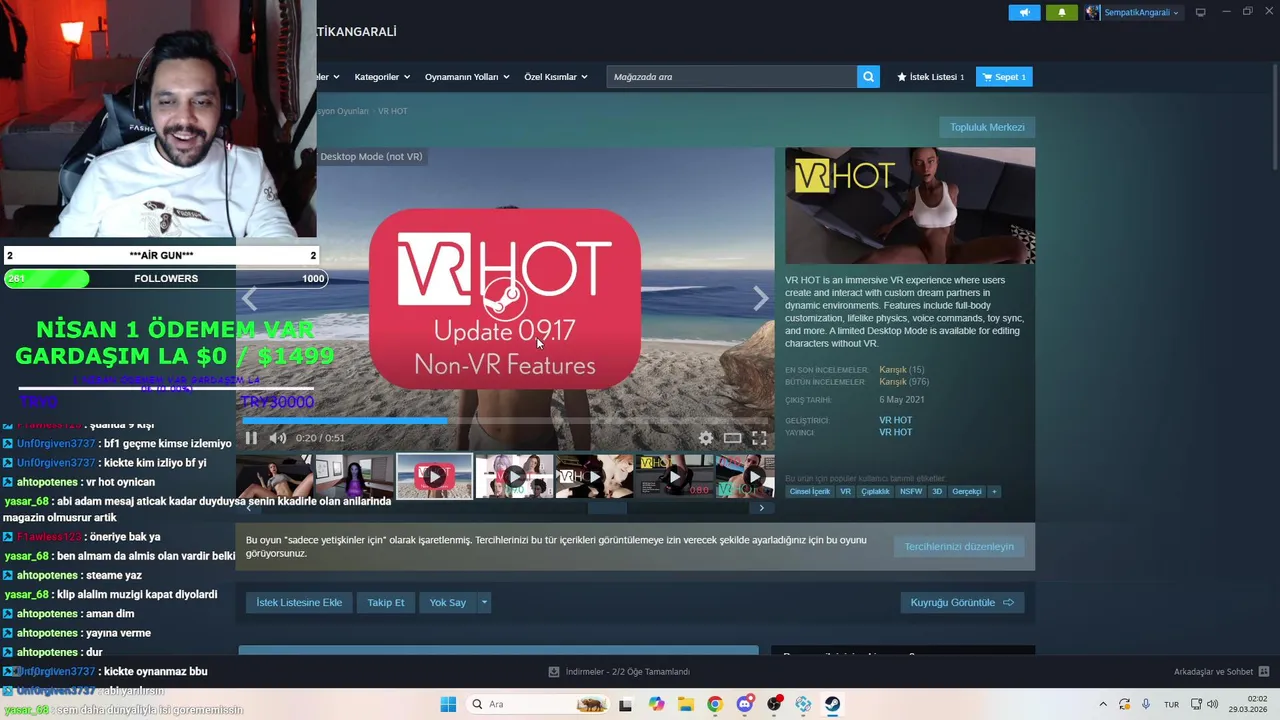The width and height of the screenshot is (1280, 720).
Task: Open the Sepet cart button
Action: point(1003,77)
